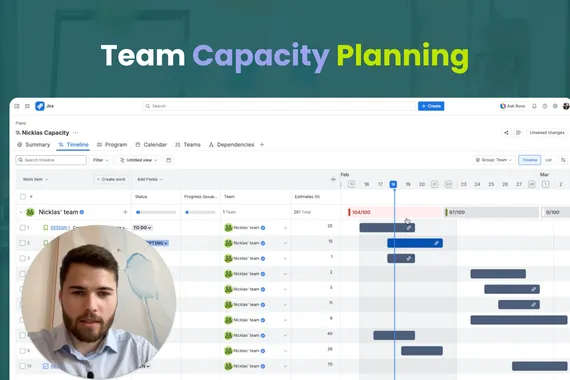Screen dimensions: 570x380
Task: Open the TO DO status dropdown
Action: (x=142, y=228)
